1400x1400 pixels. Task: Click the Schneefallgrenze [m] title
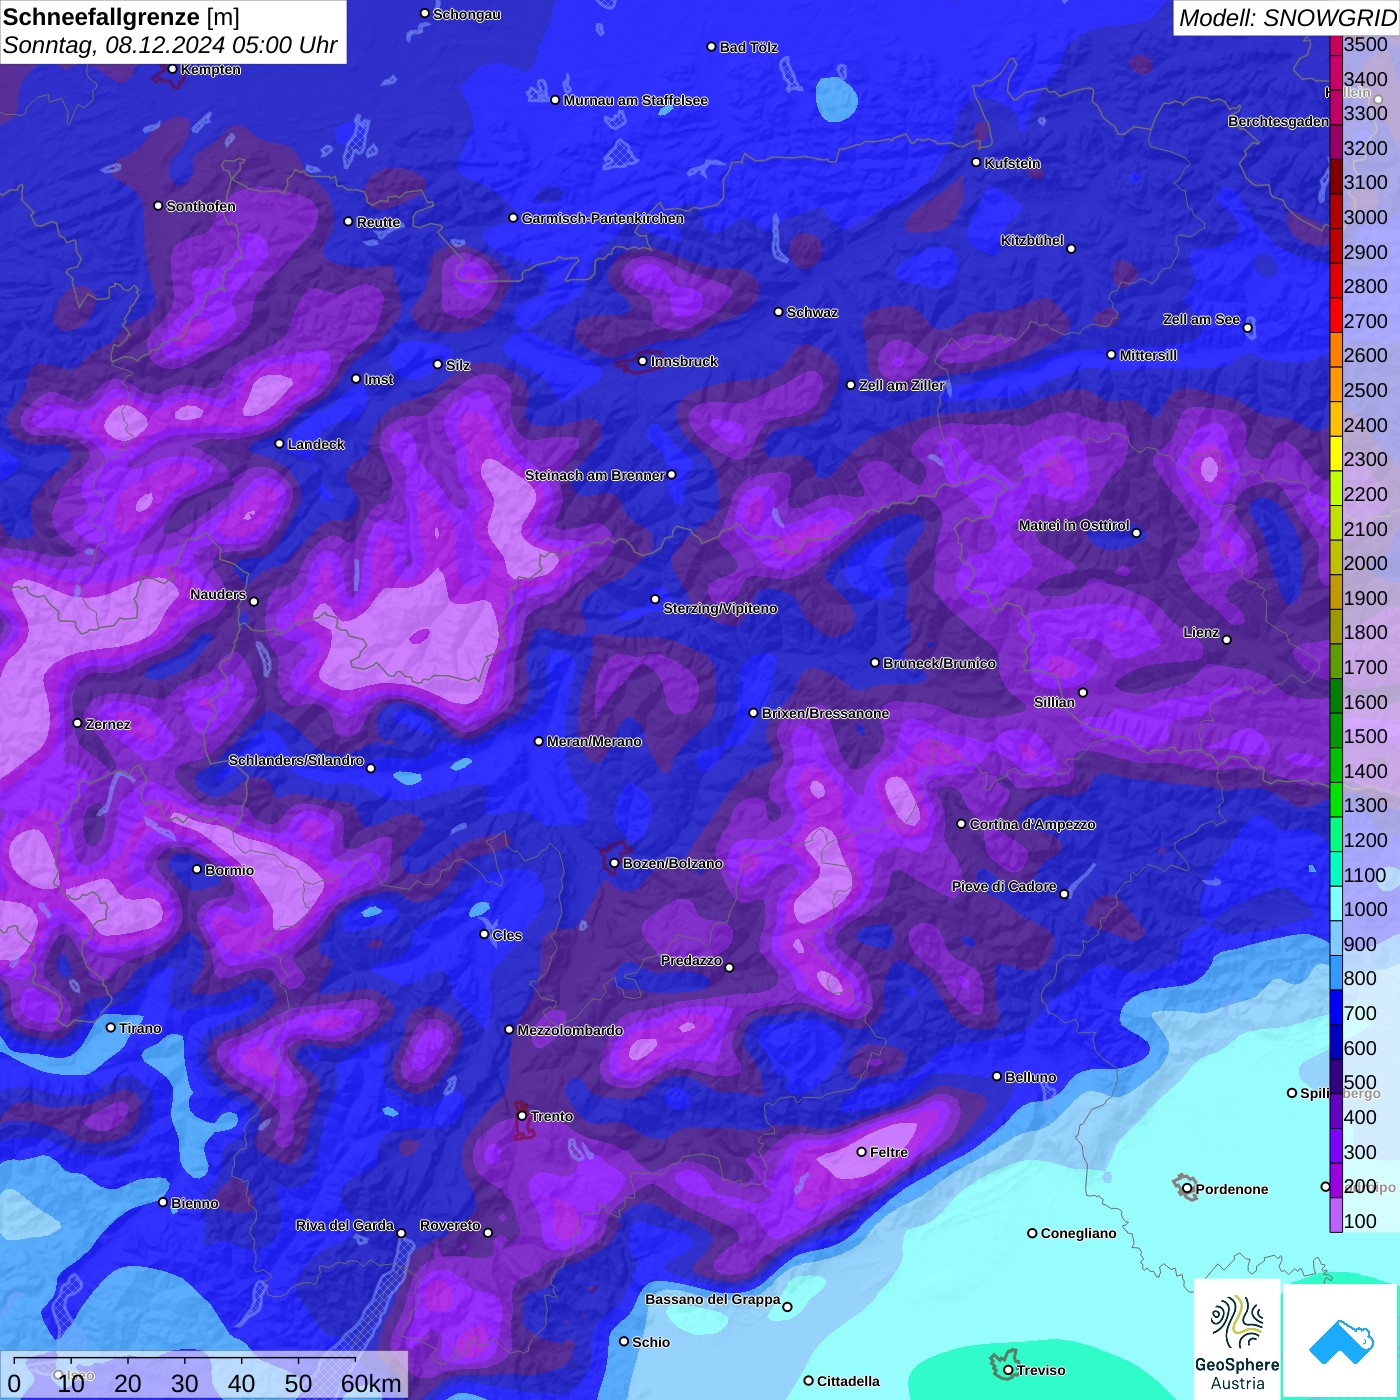[121, 17]
